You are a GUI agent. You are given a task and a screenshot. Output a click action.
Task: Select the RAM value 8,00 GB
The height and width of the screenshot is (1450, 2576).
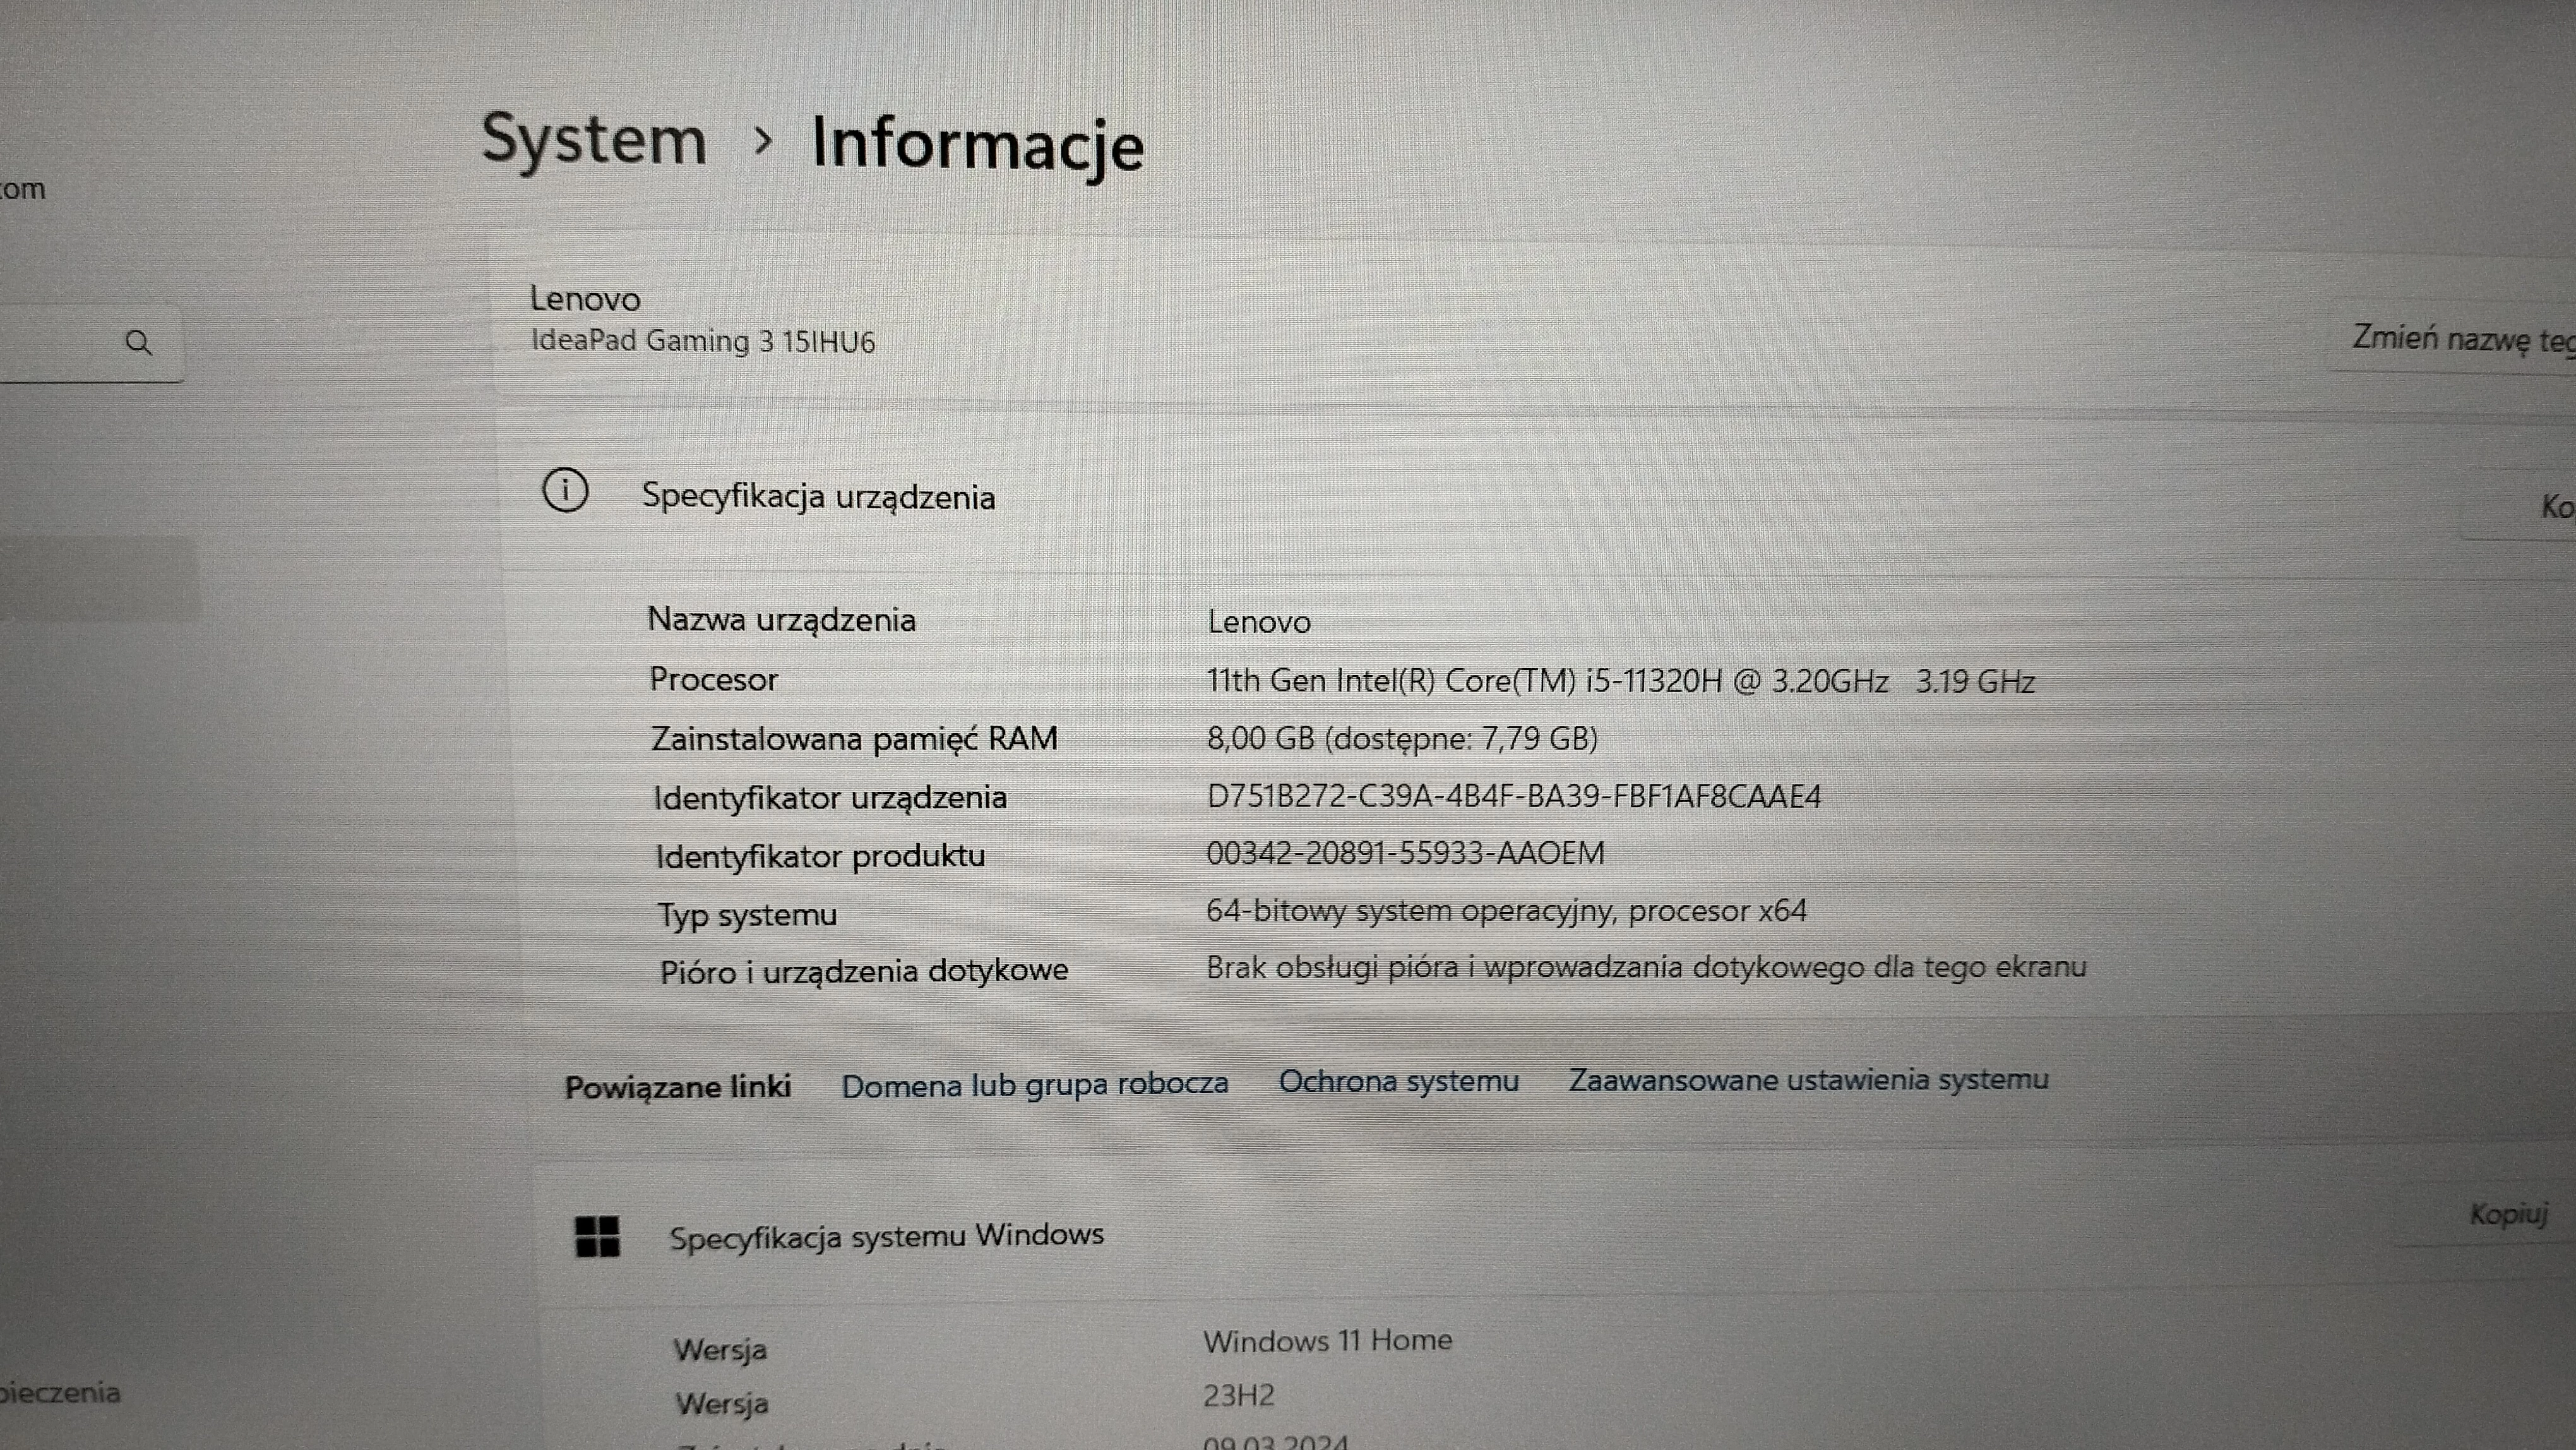click(1402, 738)
